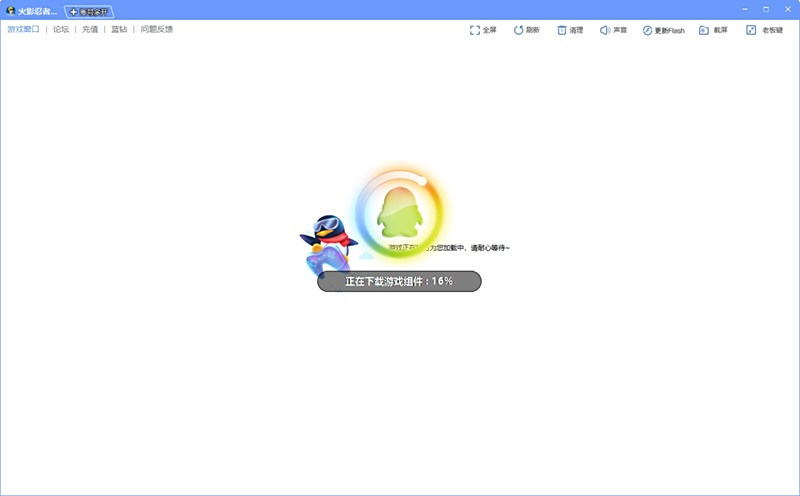Take a screenshot with the 截屏 icon

click(x=705, y=30)
